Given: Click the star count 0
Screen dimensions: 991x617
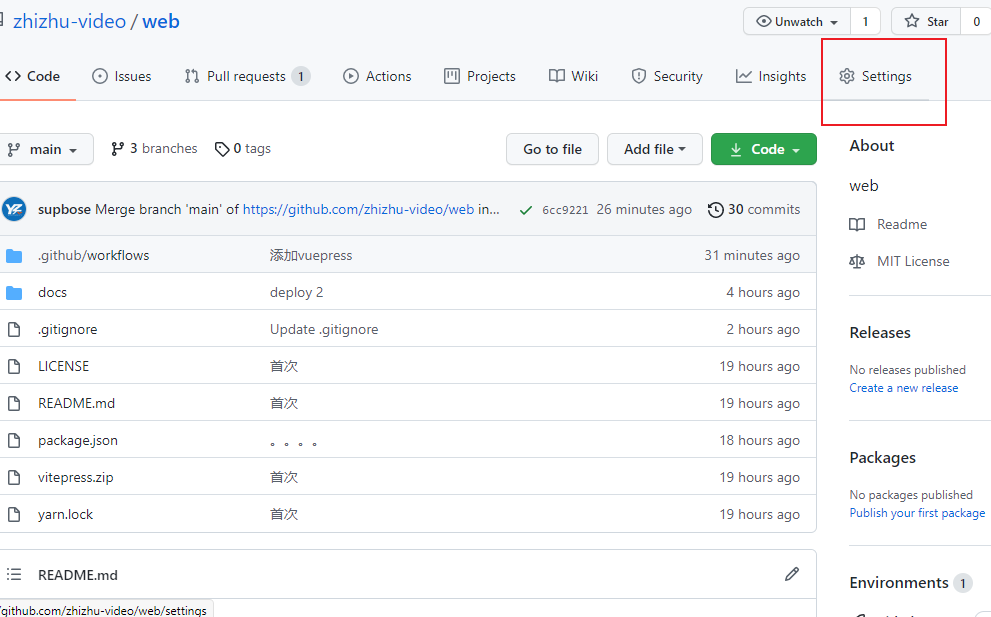Looking at the screenshot, I should coord(976,21).
